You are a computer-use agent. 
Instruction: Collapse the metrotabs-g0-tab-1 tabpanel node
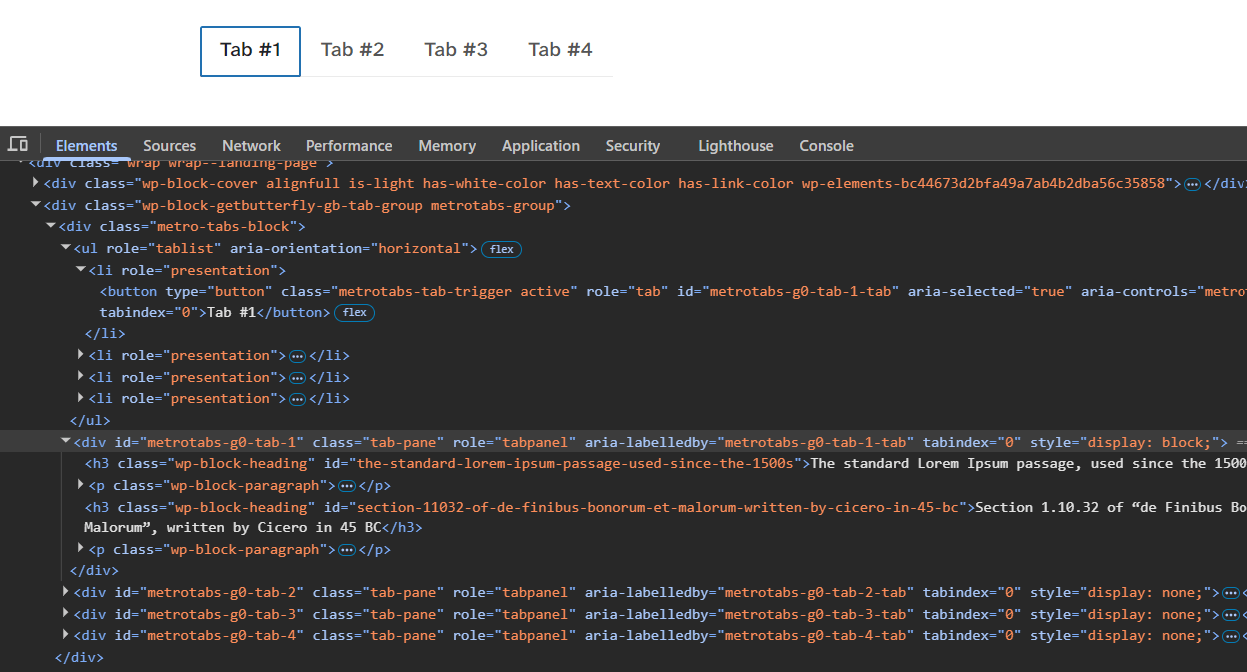pyautogui.click(x=66, y=442)
